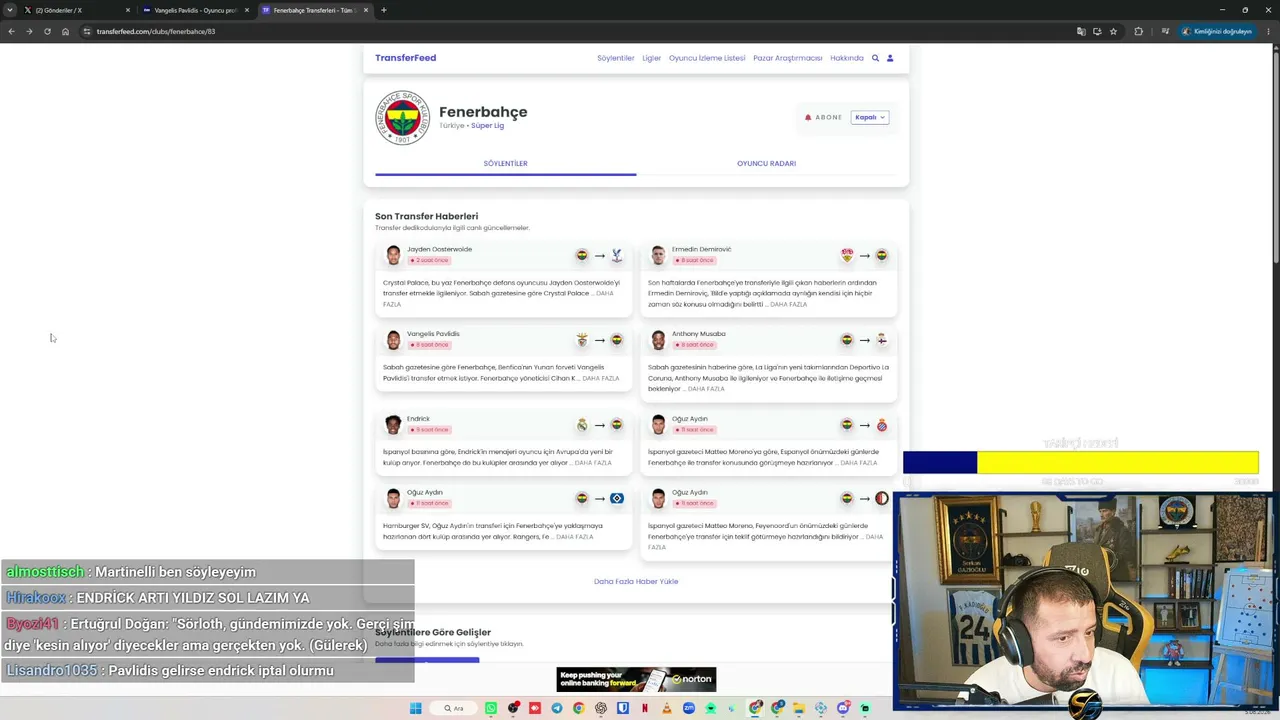Screen dimensions: 1280x720
Task: Open Telegram from the taskbar
Action: 557,708
